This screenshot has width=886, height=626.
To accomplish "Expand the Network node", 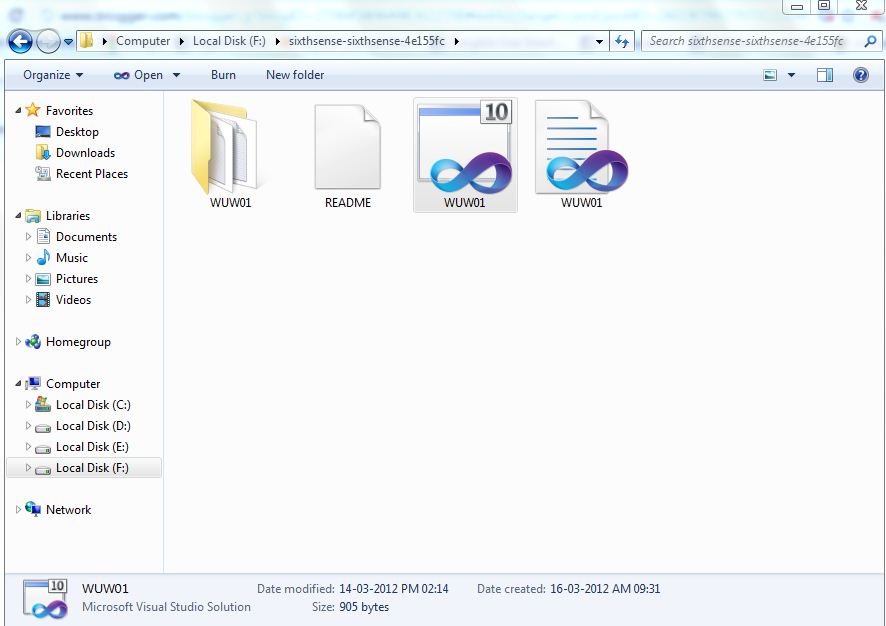I will click(x=18, y=509).
